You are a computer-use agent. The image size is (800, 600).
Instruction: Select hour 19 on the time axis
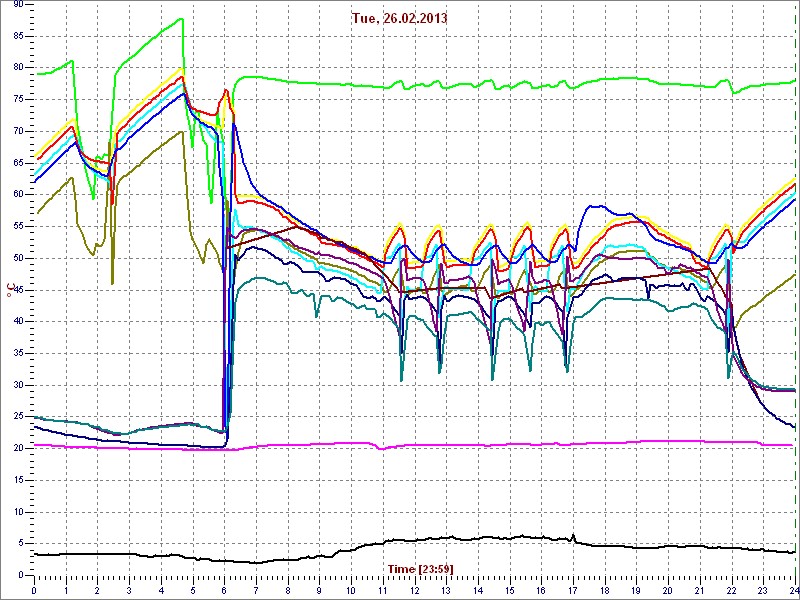[637, 590]
